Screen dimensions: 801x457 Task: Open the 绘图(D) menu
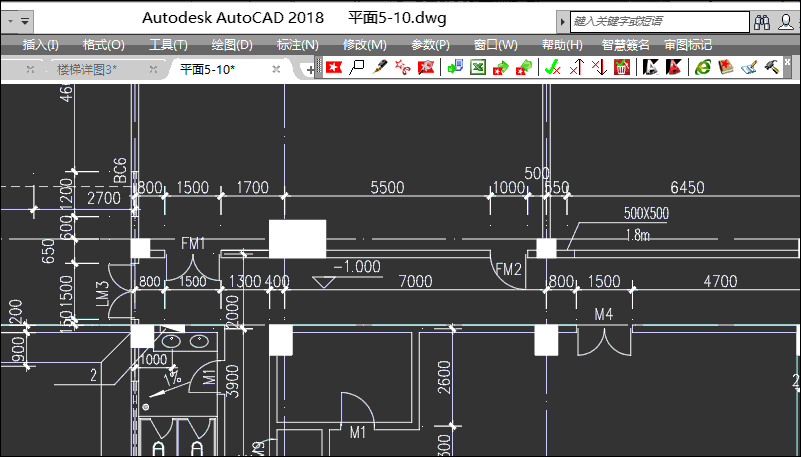tap(232, 44)
